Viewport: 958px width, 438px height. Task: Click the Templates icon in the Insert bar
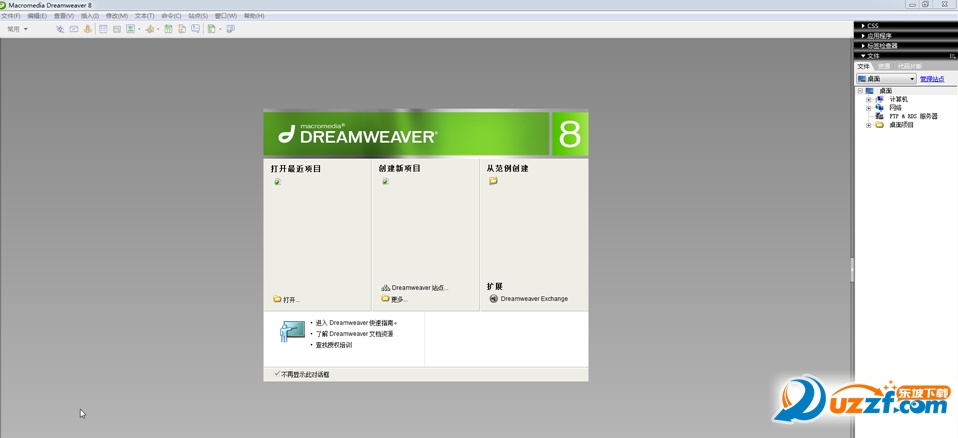point(211,29)
